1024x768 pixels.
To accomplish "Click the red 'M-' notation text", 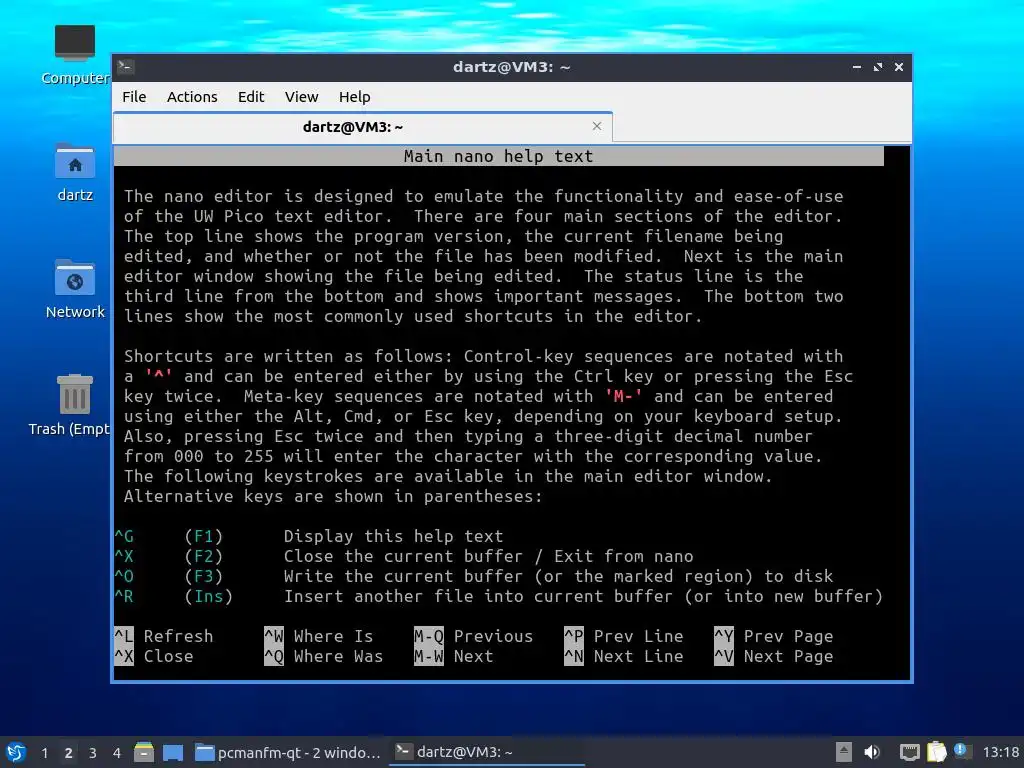I will pyautogui.click(x=624, y=396).
